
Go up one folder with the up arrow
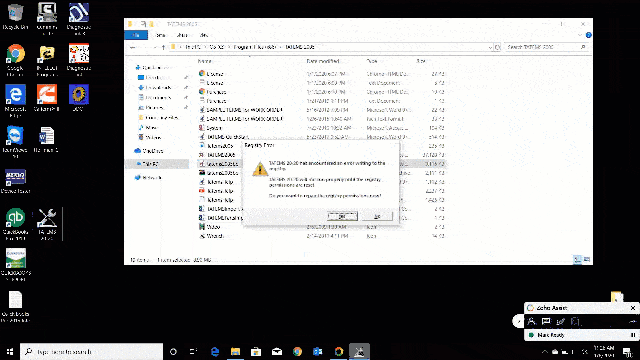tap(163, 47)
